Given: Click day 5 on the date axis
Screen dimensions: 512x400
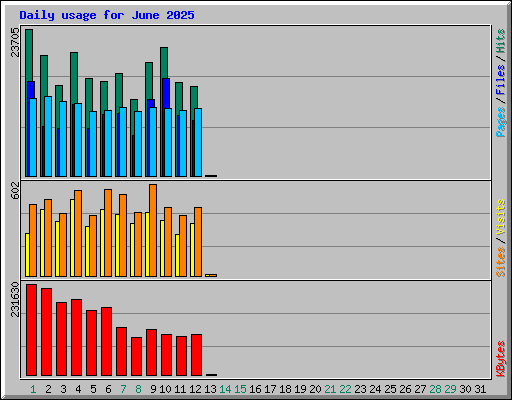Looking at the screenshot, I should (93, 389).
